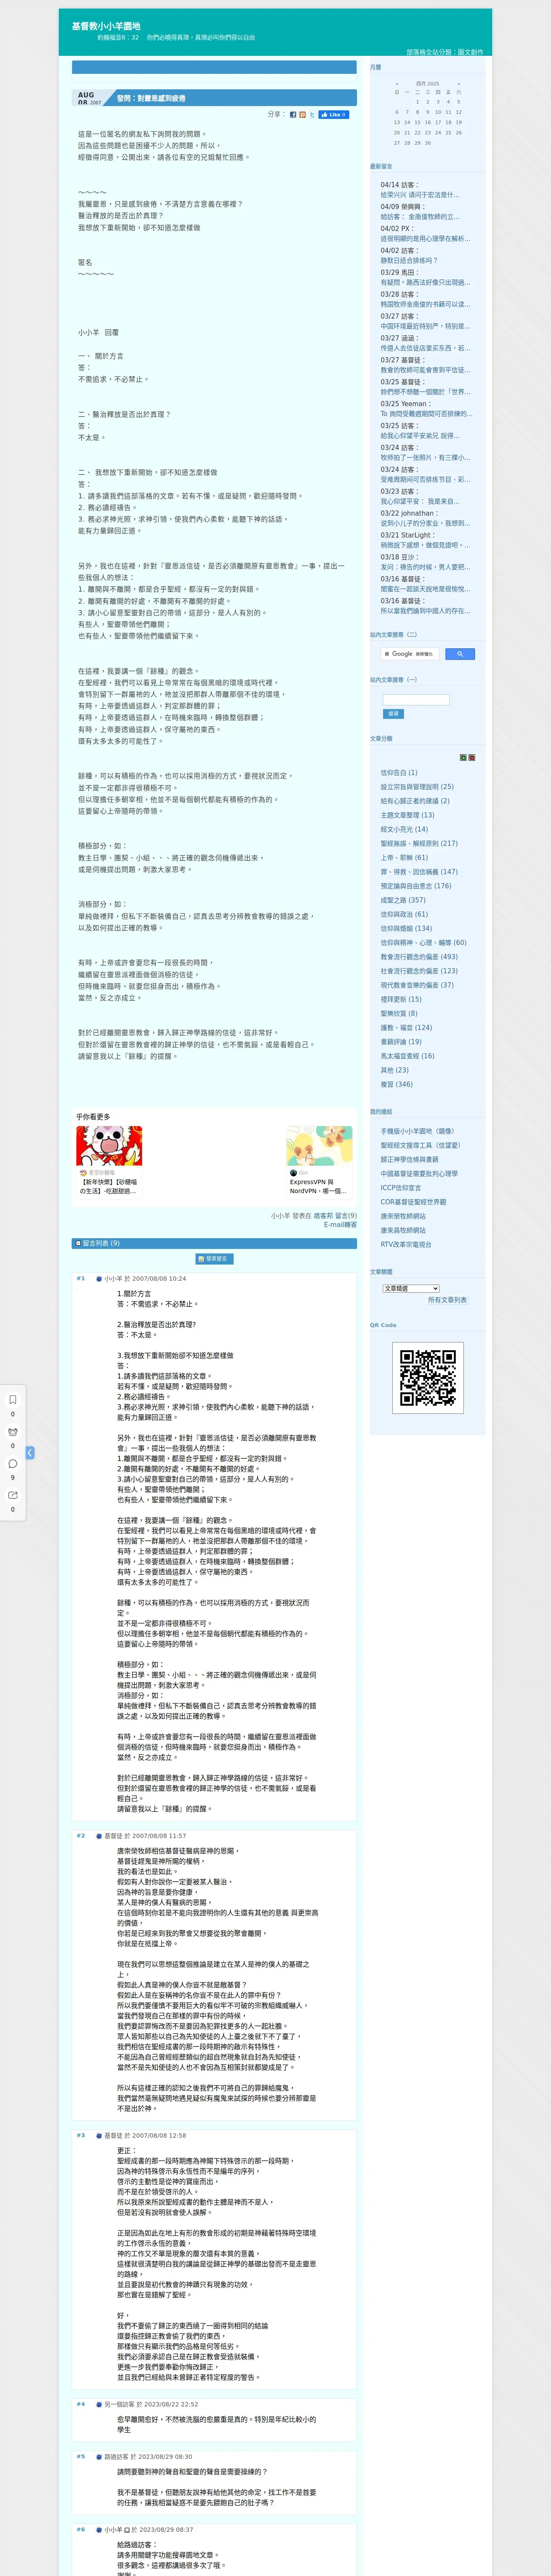Click the QR code image

428,1378
